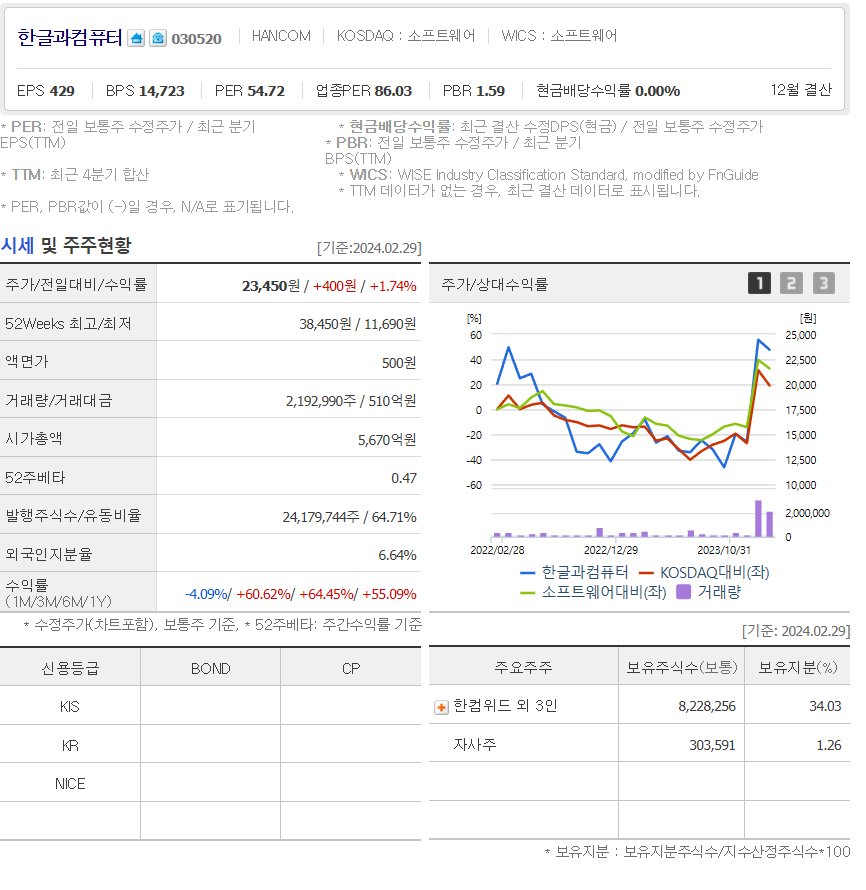Click the HANCOM label
This screenshot has height=890, width=866.
tap(281, 36)
